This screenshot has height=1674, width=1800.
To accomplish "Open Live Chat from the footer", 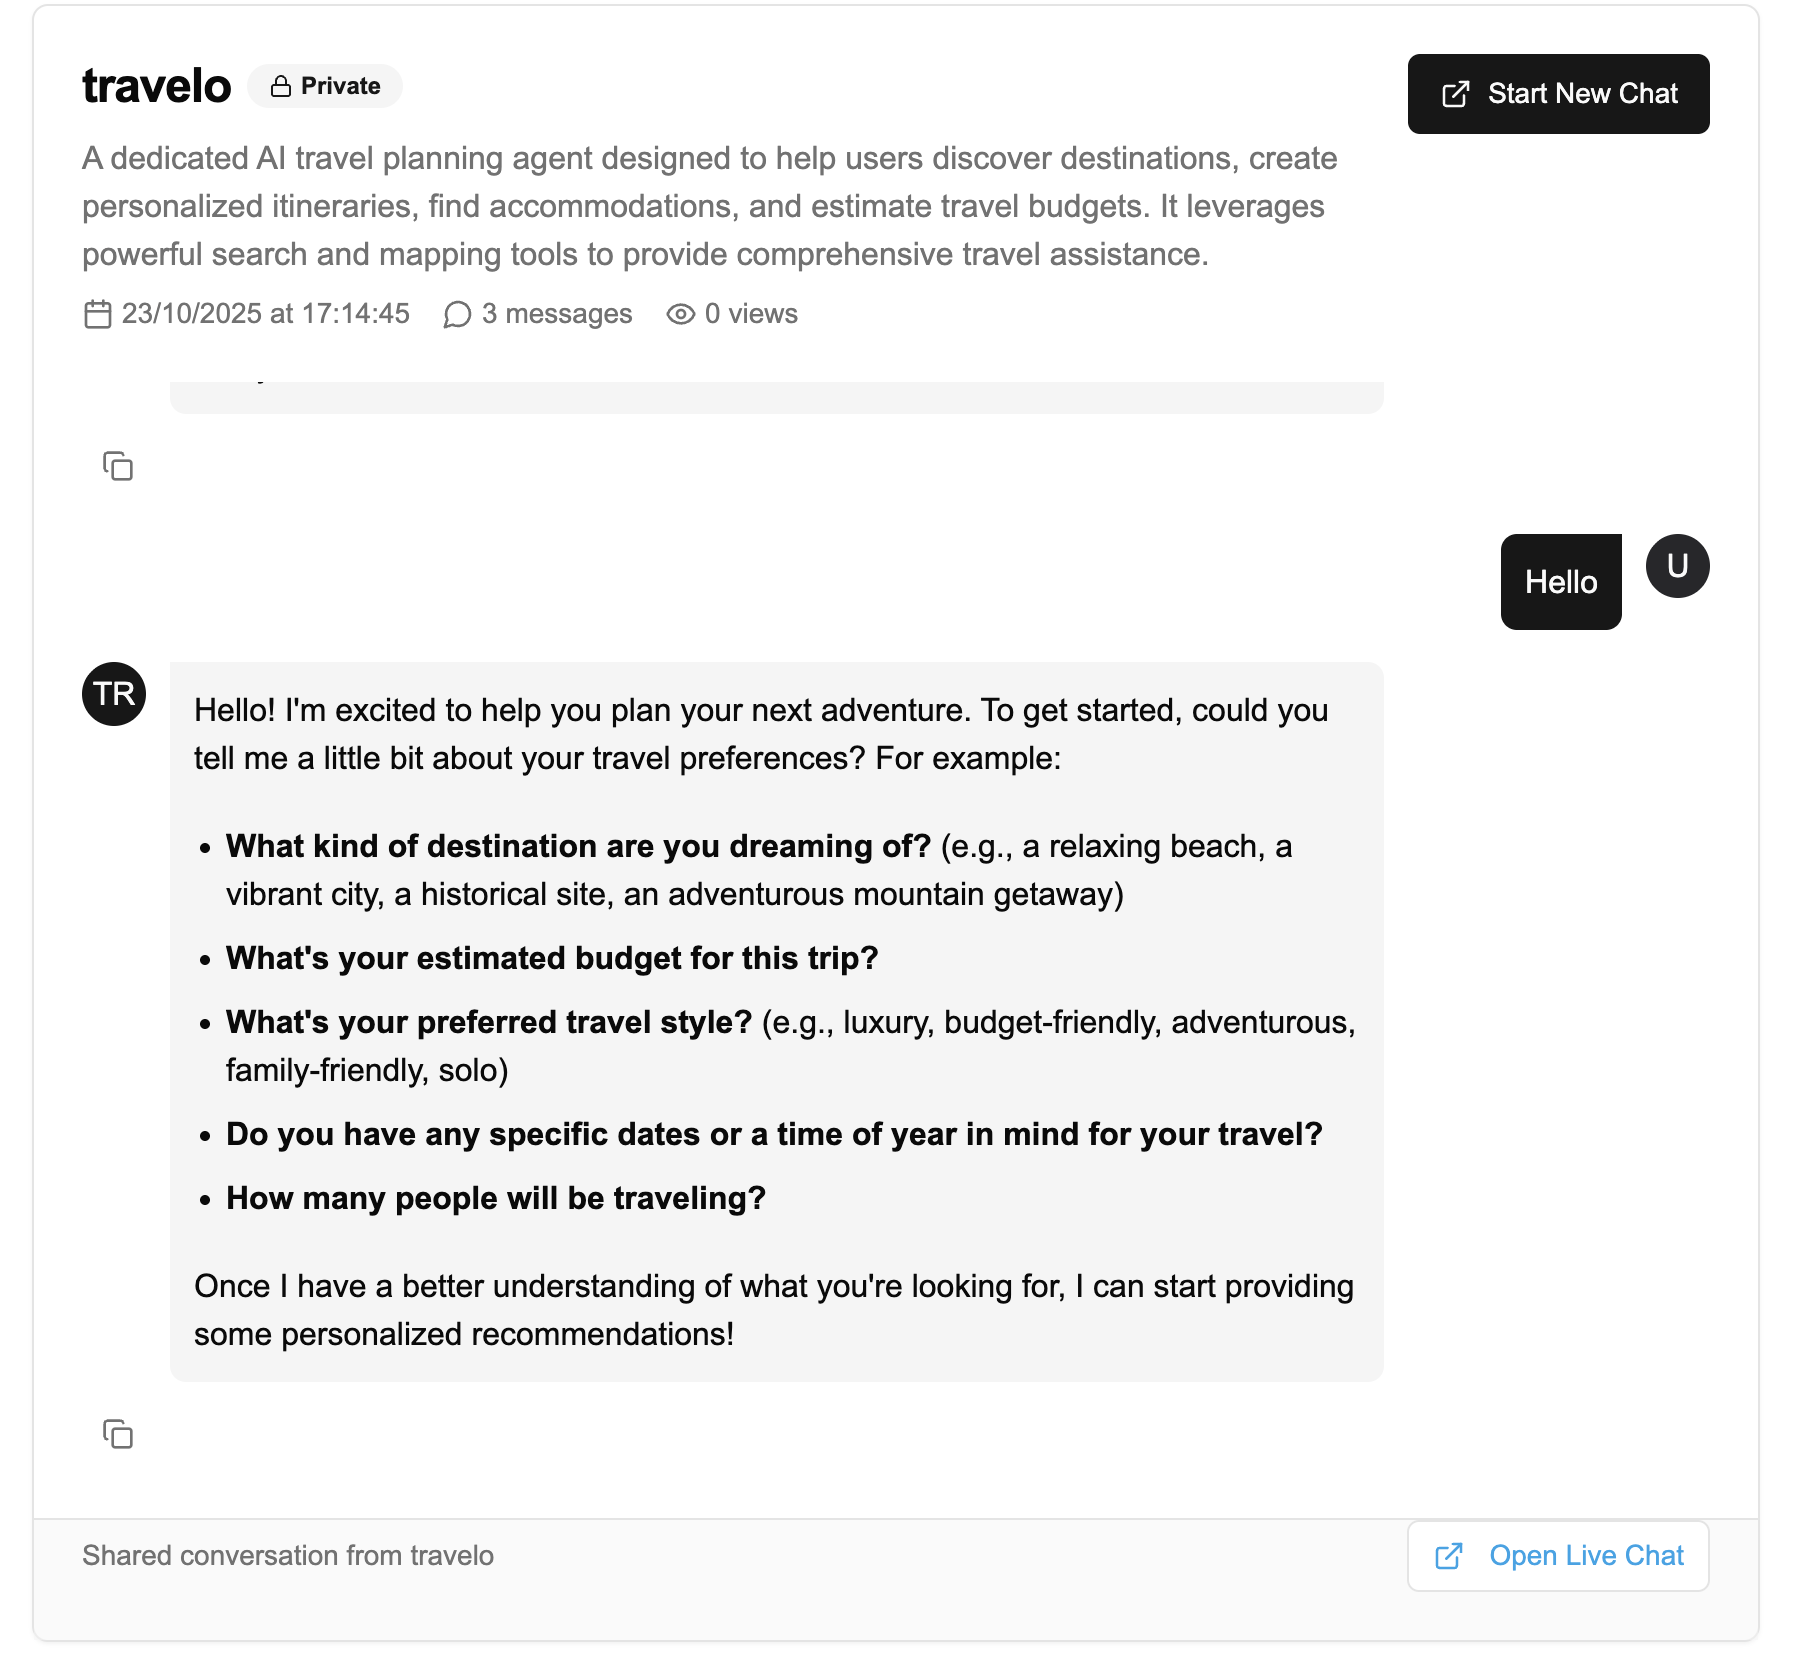I will [1558, 1556].
